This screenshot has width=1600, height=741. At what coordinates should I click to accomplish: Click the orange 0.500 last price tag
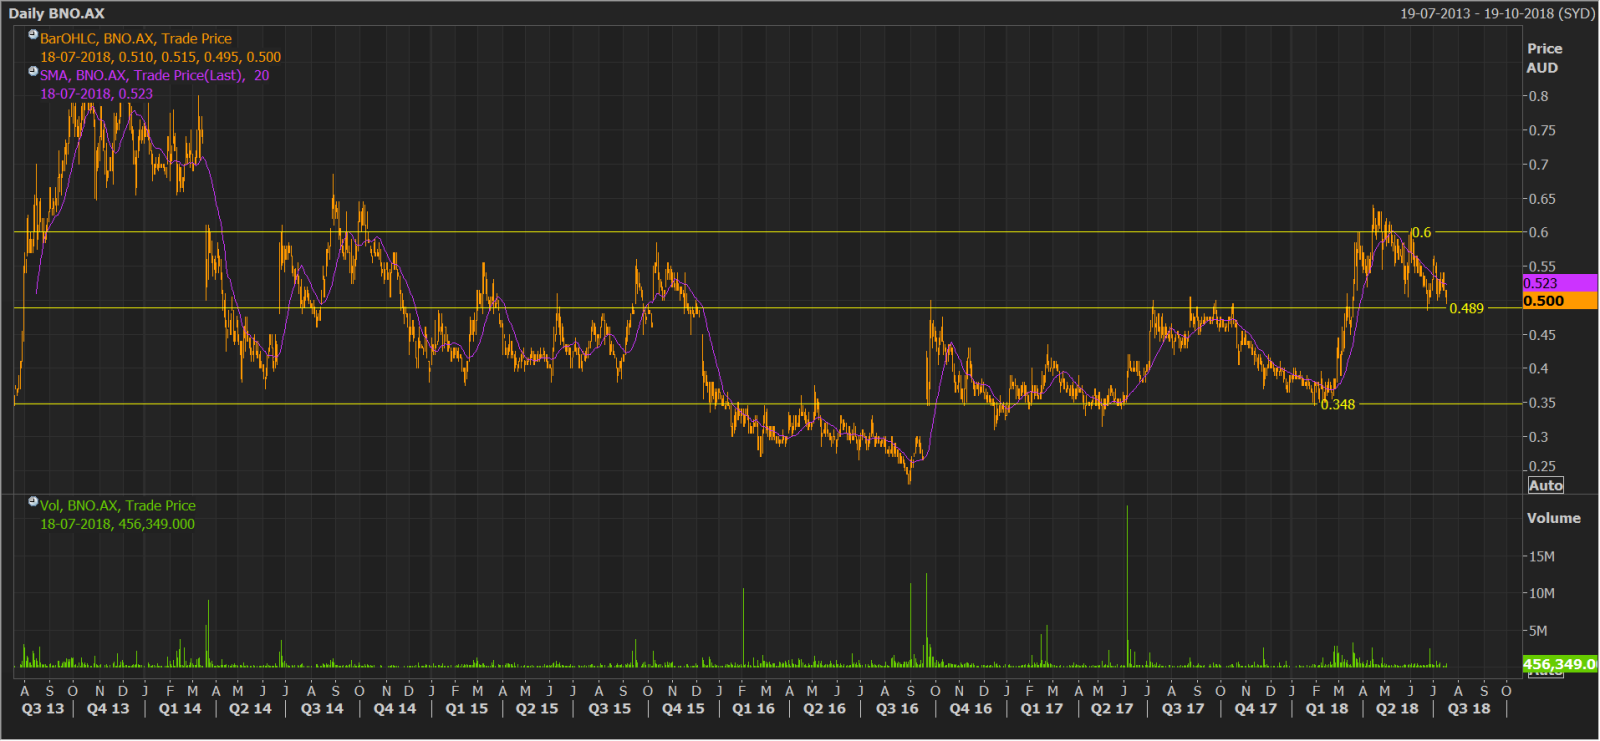coord(1560,301)
